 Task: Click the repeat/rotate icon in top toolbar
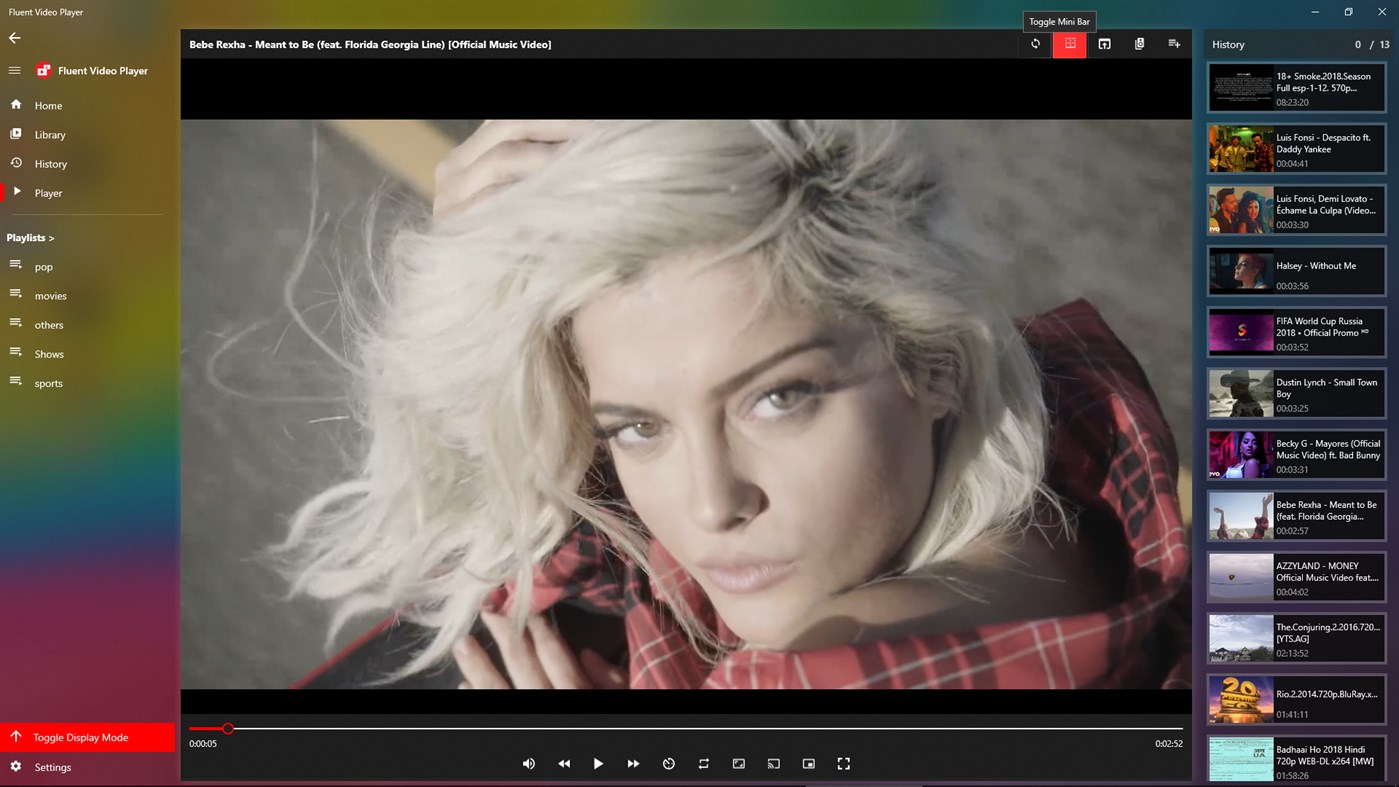[x=1035, y=44]
